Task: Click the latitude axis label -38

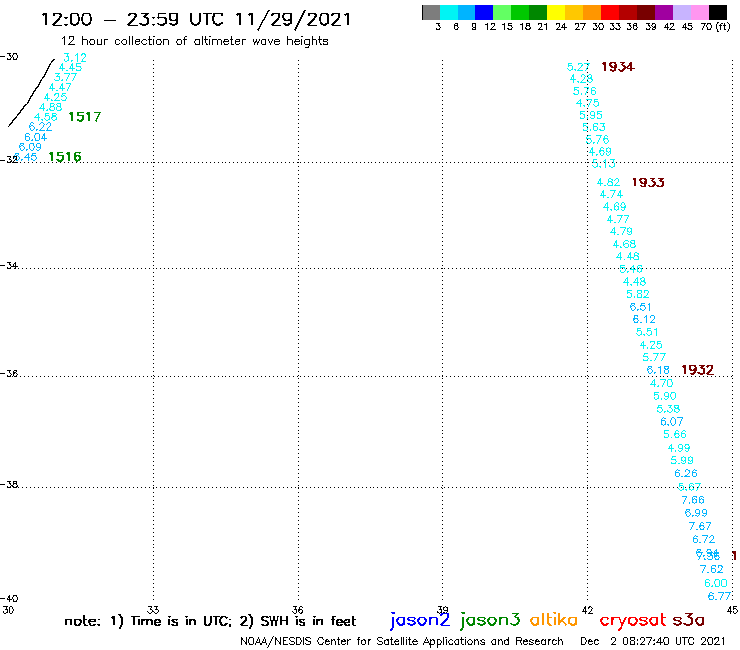Action: (9, 484)
